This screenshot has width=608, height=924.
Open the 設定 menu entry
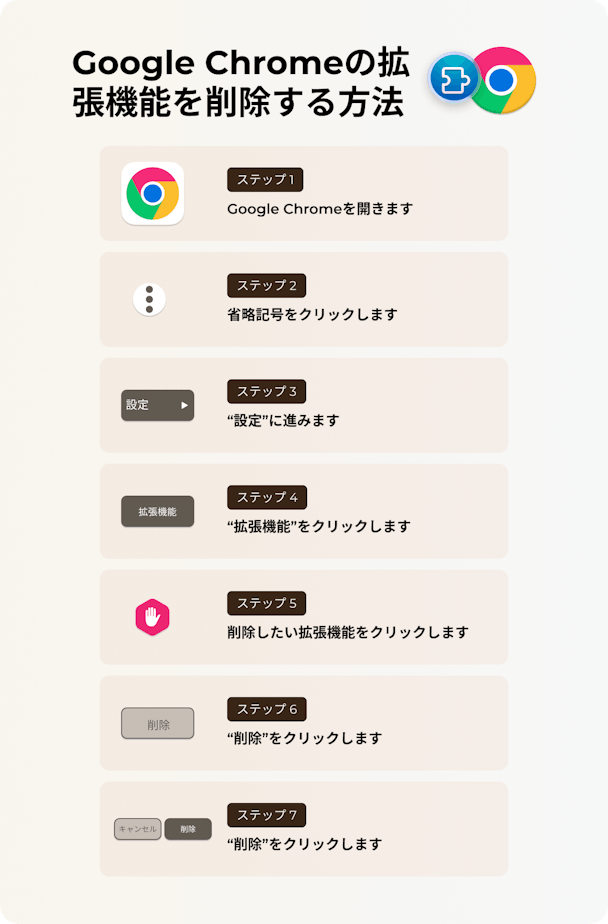157,405
